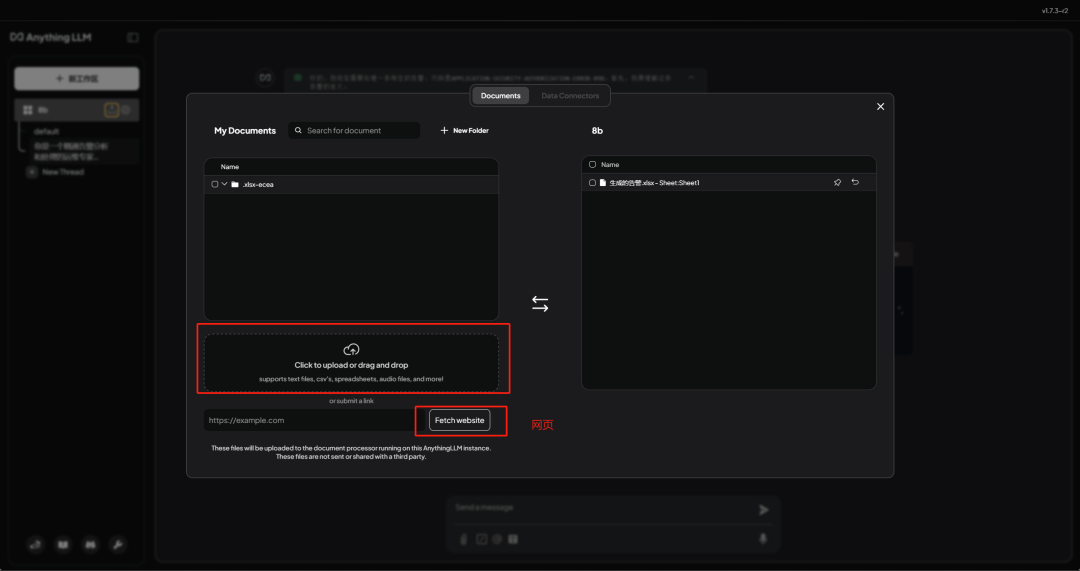Click the microphone icon in chat box
The image size is (1080, 571).
pyautogui.click(x=763, y=539)
